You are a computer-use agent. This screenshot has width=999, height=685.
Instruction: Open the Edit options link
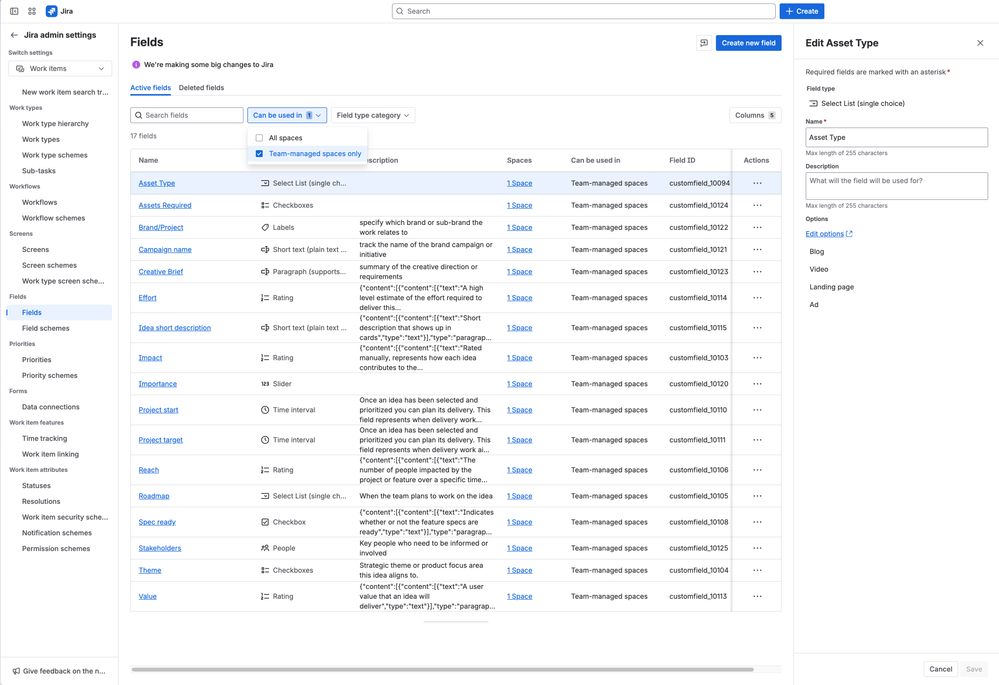pos(824,234)
